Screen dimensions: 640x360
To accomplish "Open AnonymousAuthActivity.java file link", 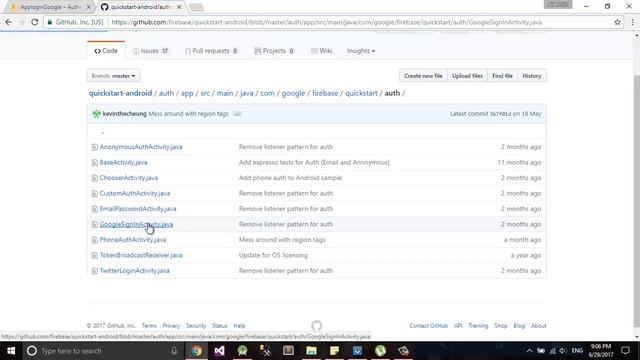I will (x=141, y=147).
